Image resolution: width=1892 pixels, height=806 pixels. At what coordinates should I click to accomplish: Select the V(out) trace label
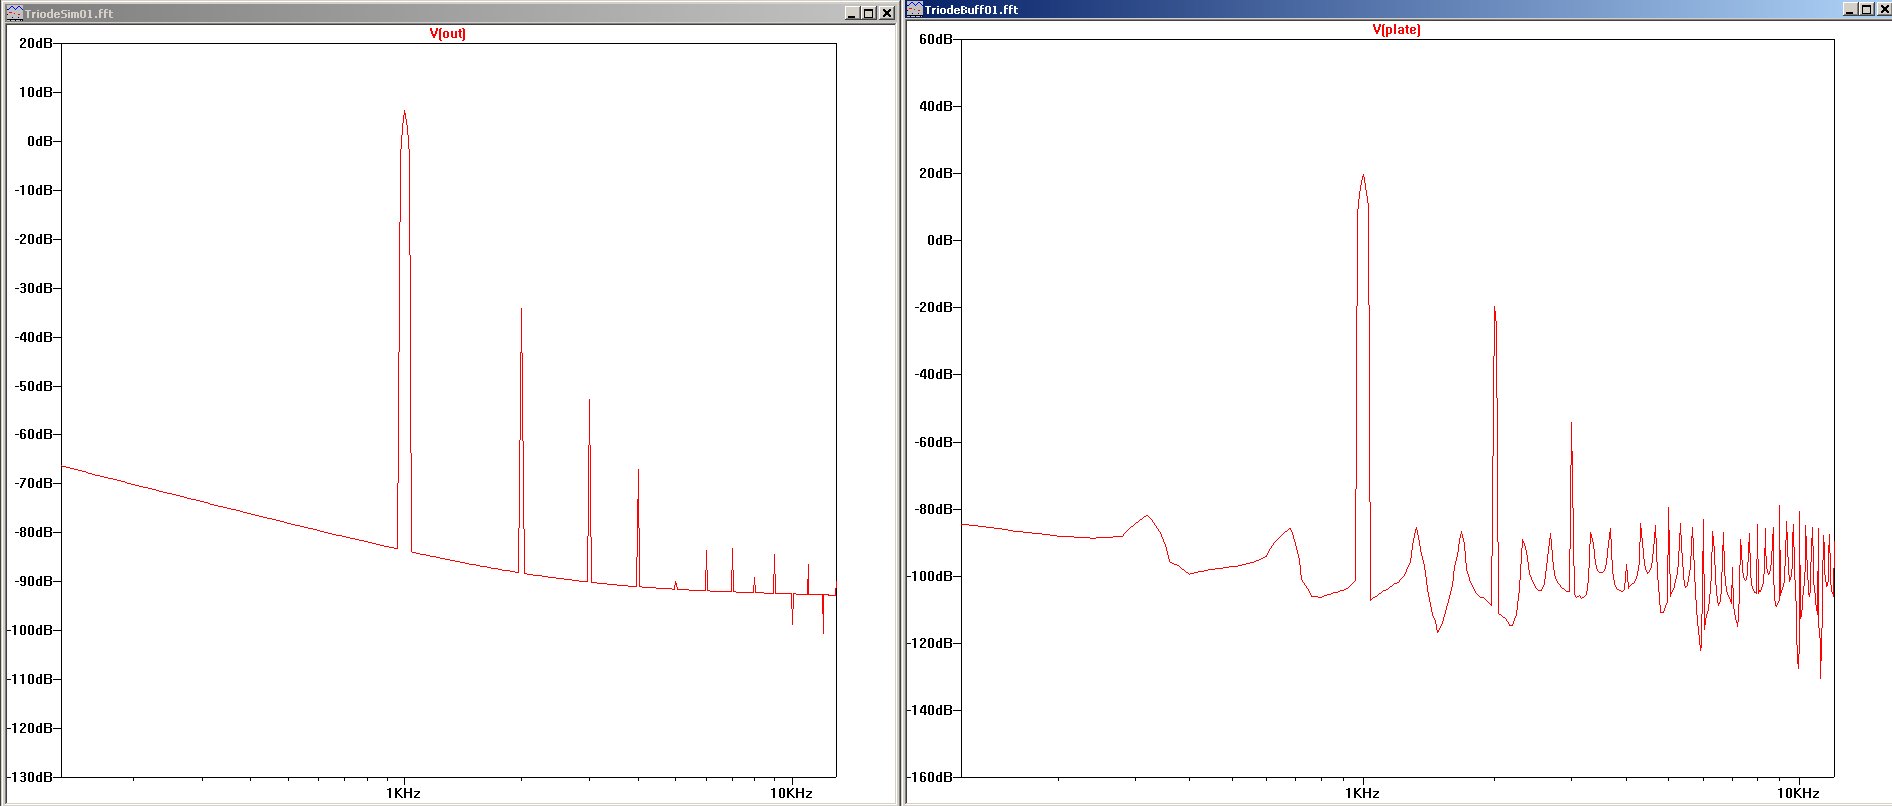(x=448, y=33)
